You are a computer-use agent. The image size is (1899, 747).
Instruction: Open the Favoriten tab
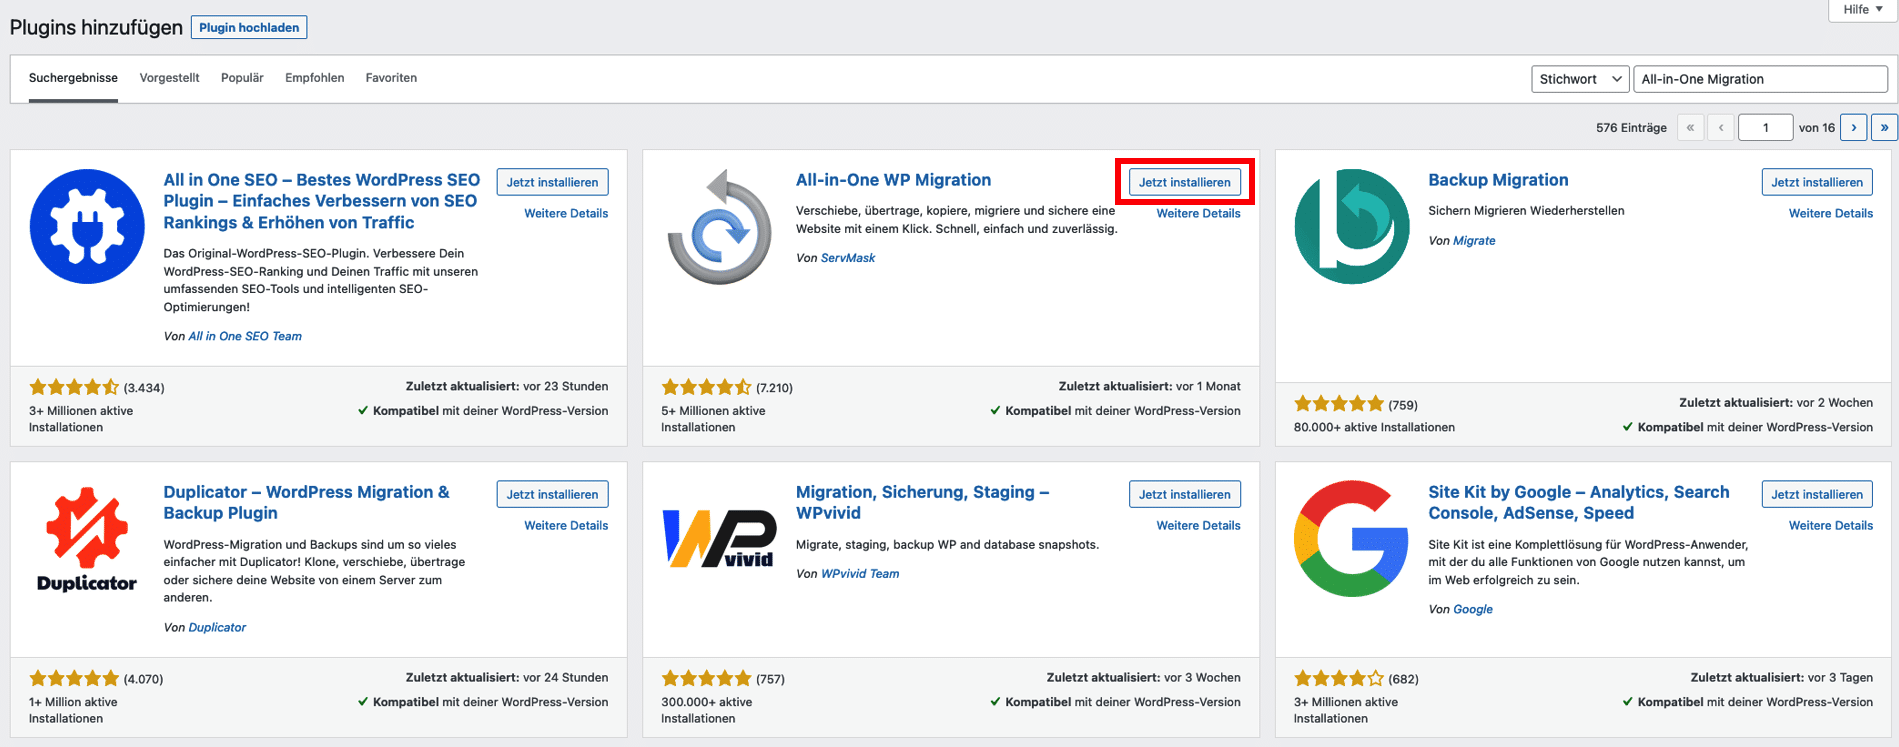(x=391, y=78)
